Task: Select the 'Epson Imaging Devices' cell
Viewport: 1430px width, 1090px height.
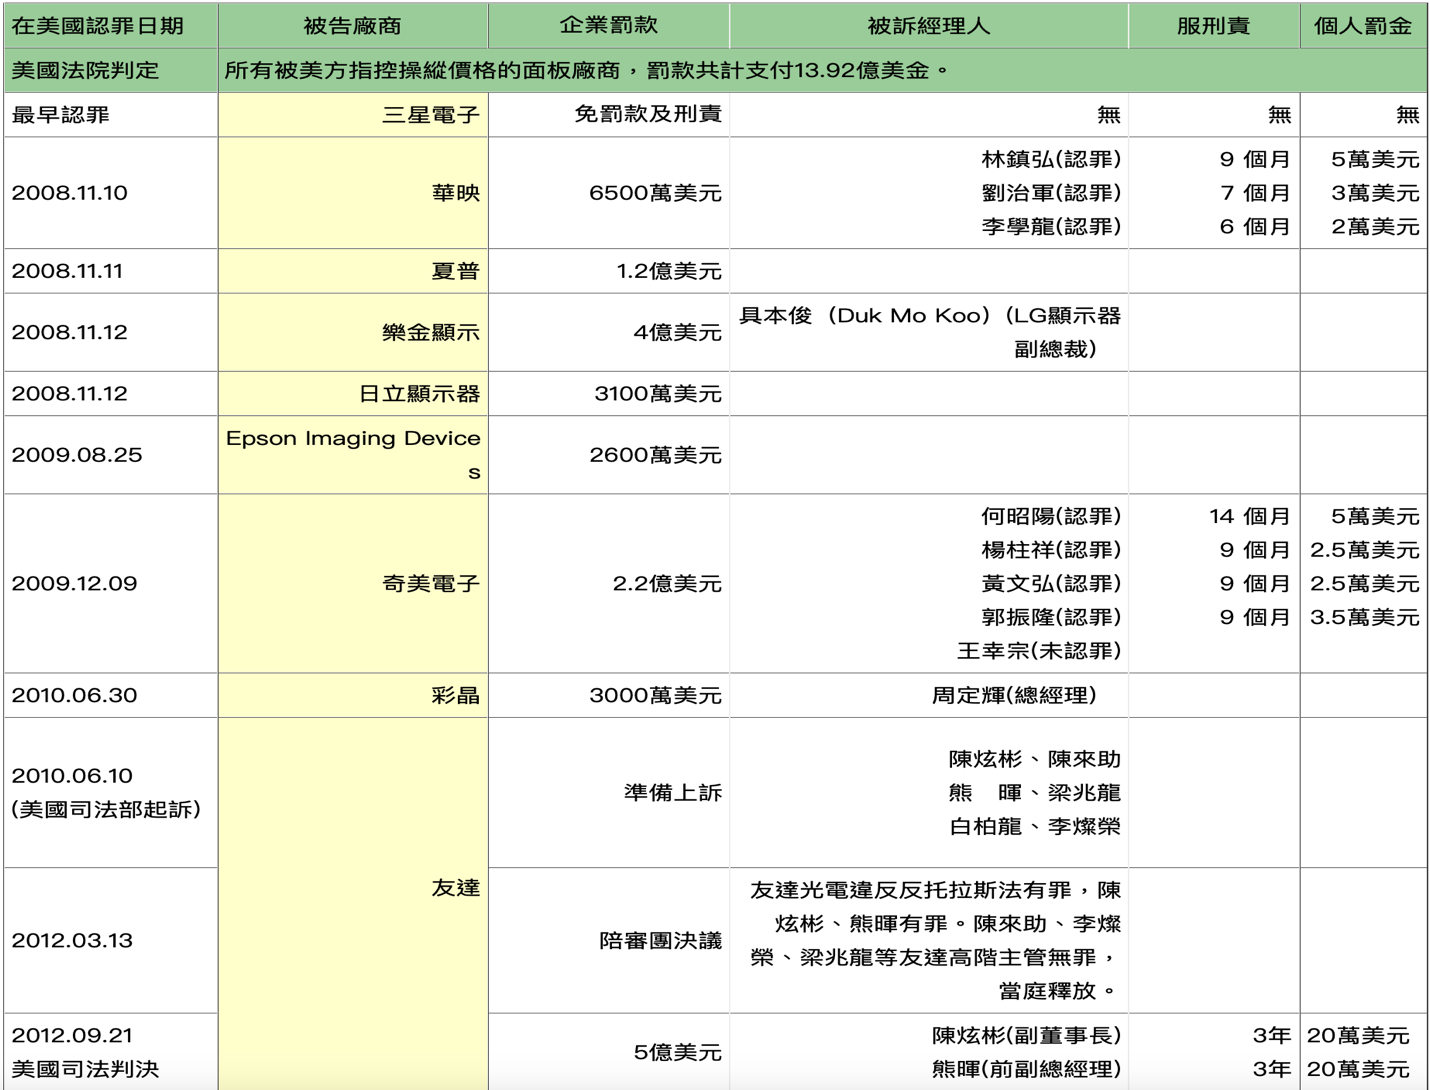Action: (x=353, y=455)
